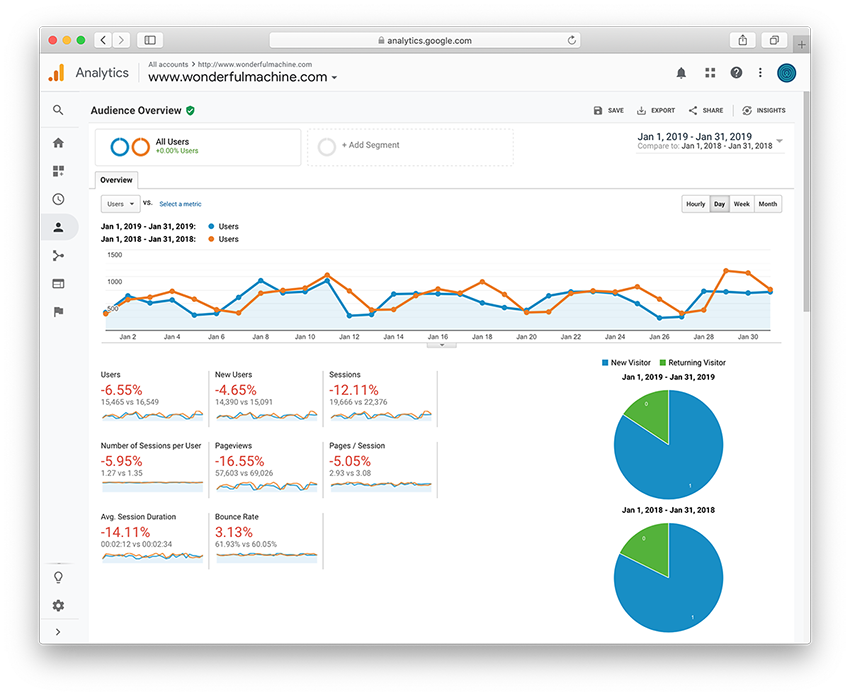Open Discover lightbulb icon
Image resolution: width=850 pixels, height=696 pixels.
(58, 577)
